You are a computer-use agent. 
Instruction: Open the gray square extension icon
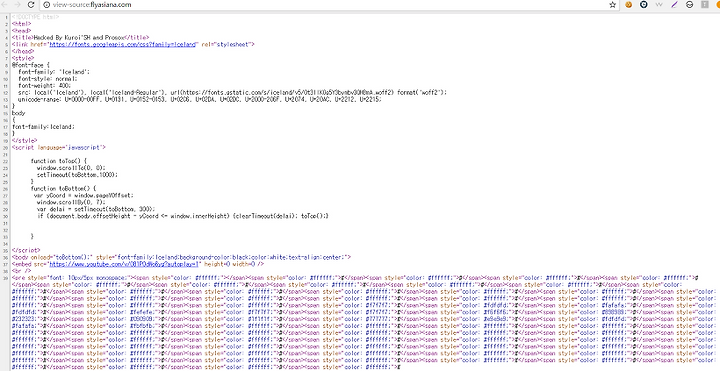(704, 5)
